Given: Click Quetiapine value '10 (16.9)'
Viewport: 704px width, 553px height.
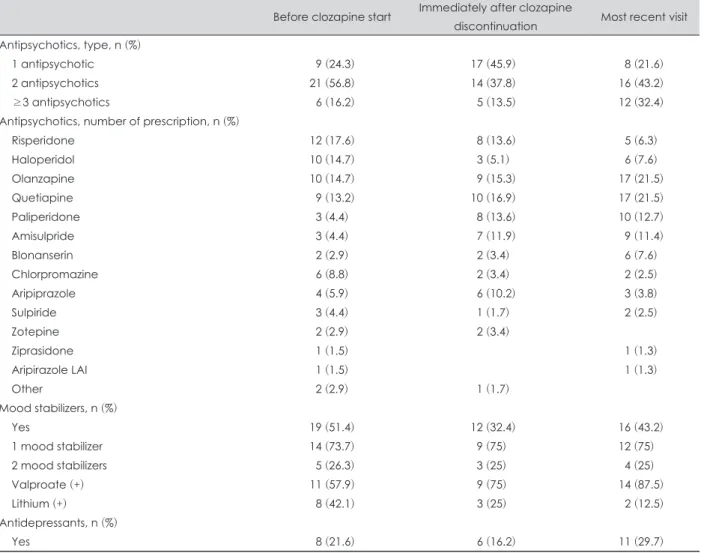Looking at the screenshot, I should coord(493,198).
